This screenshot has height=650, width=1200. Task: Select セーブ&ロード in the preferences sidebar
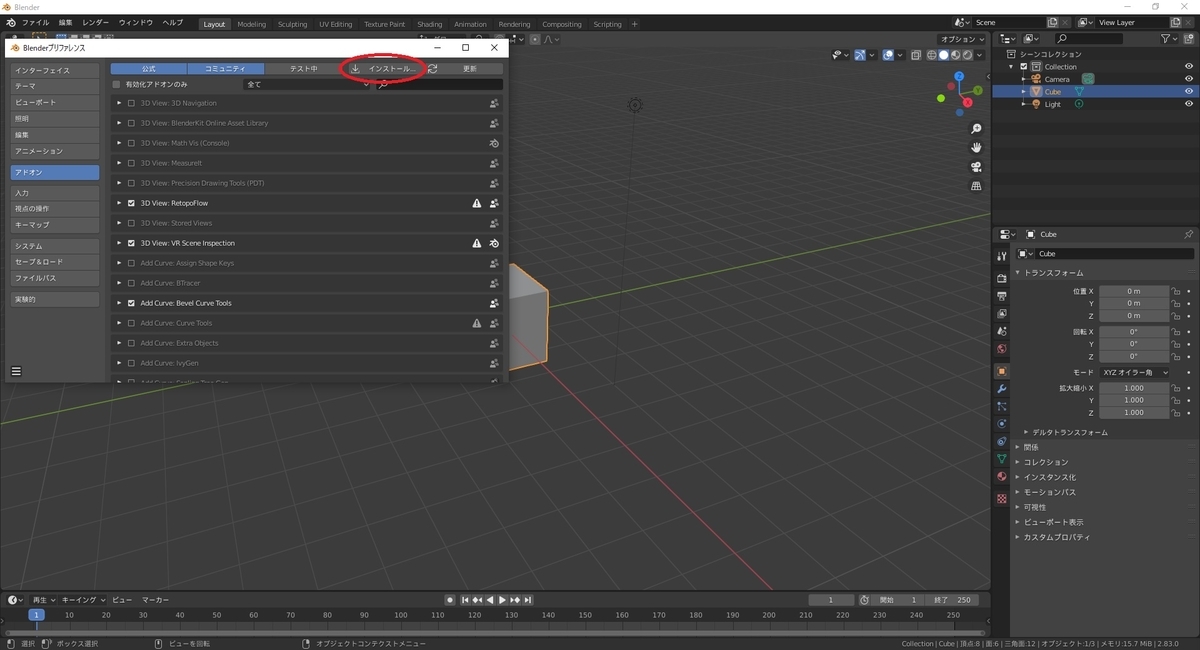55,262
